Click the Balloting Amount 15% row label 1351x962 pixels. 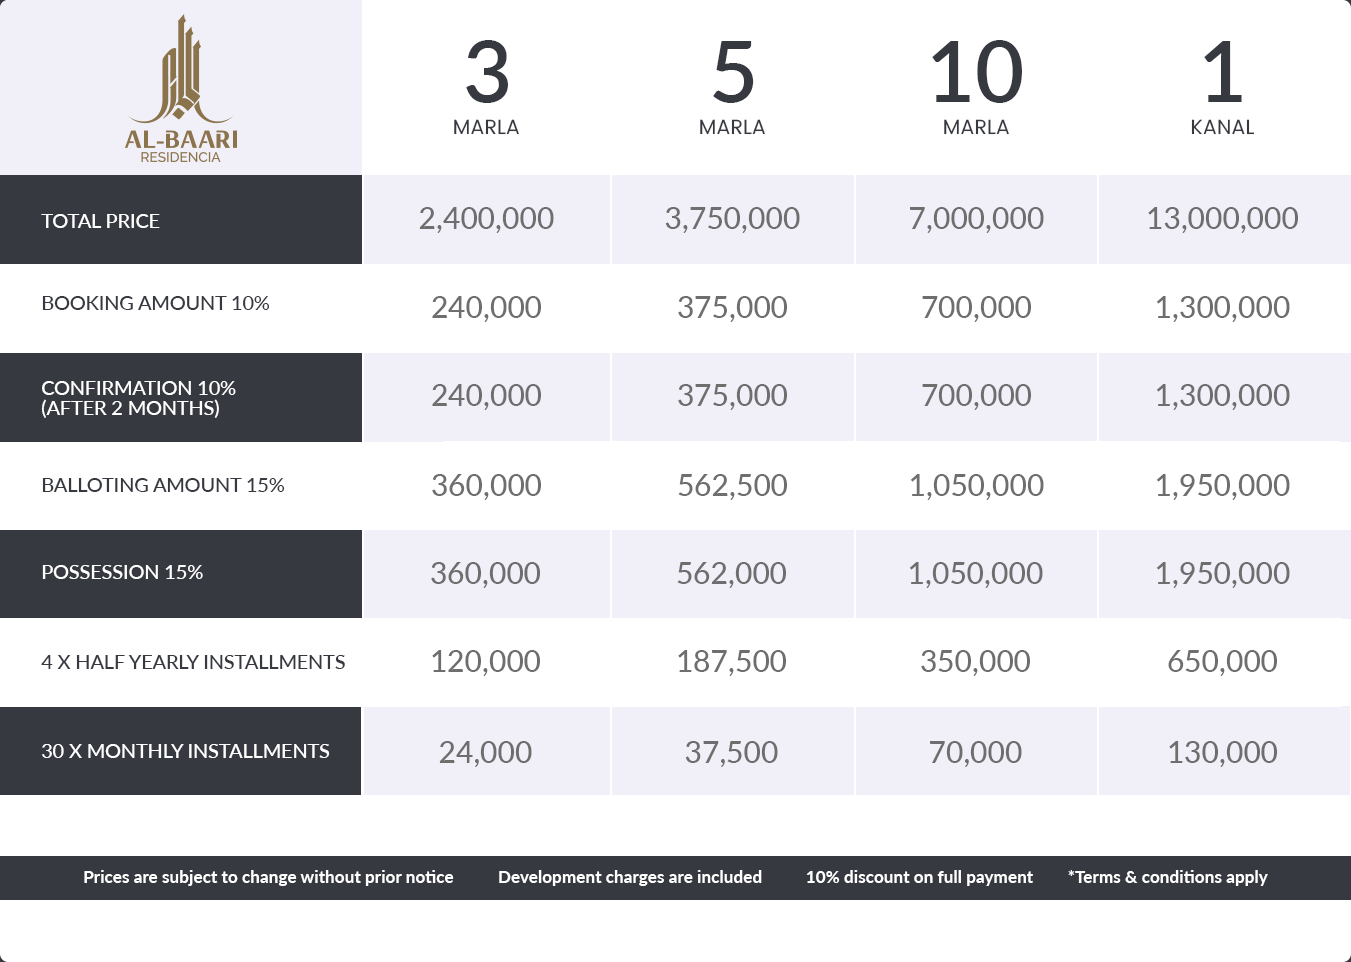tap(163, 485)
